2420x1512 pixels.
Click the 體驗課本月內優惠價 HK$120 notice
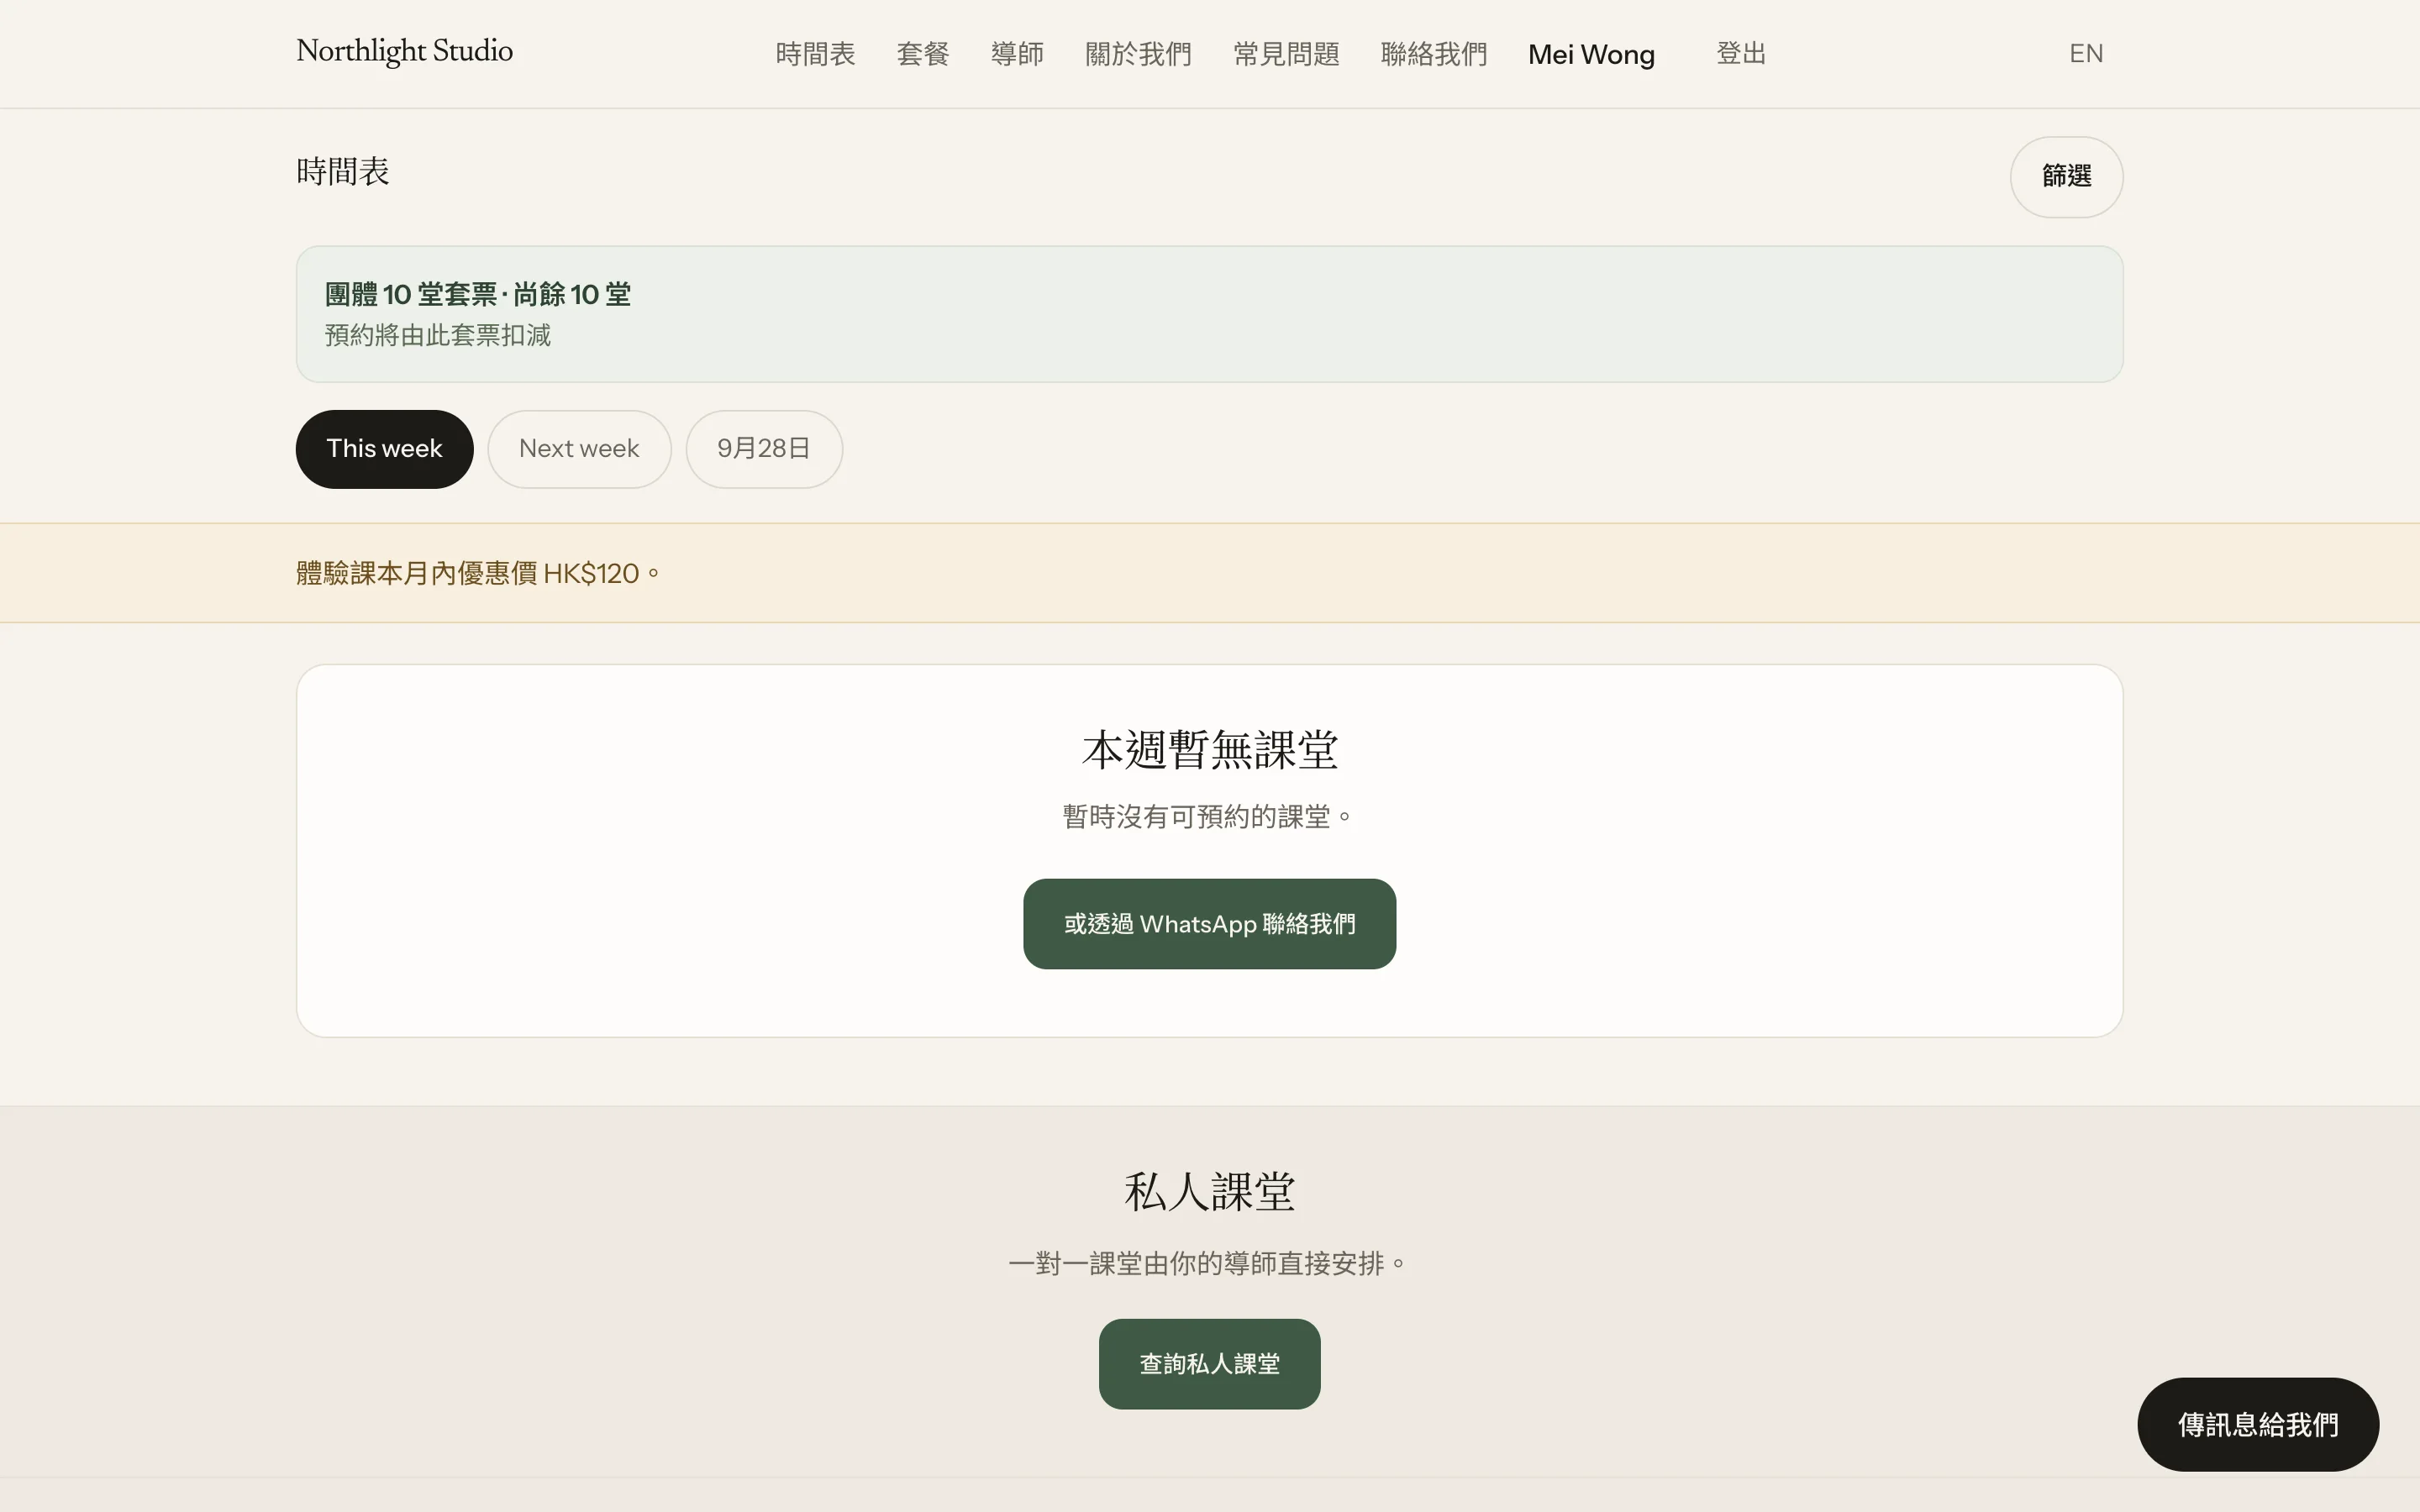click(x=478, y=574)
